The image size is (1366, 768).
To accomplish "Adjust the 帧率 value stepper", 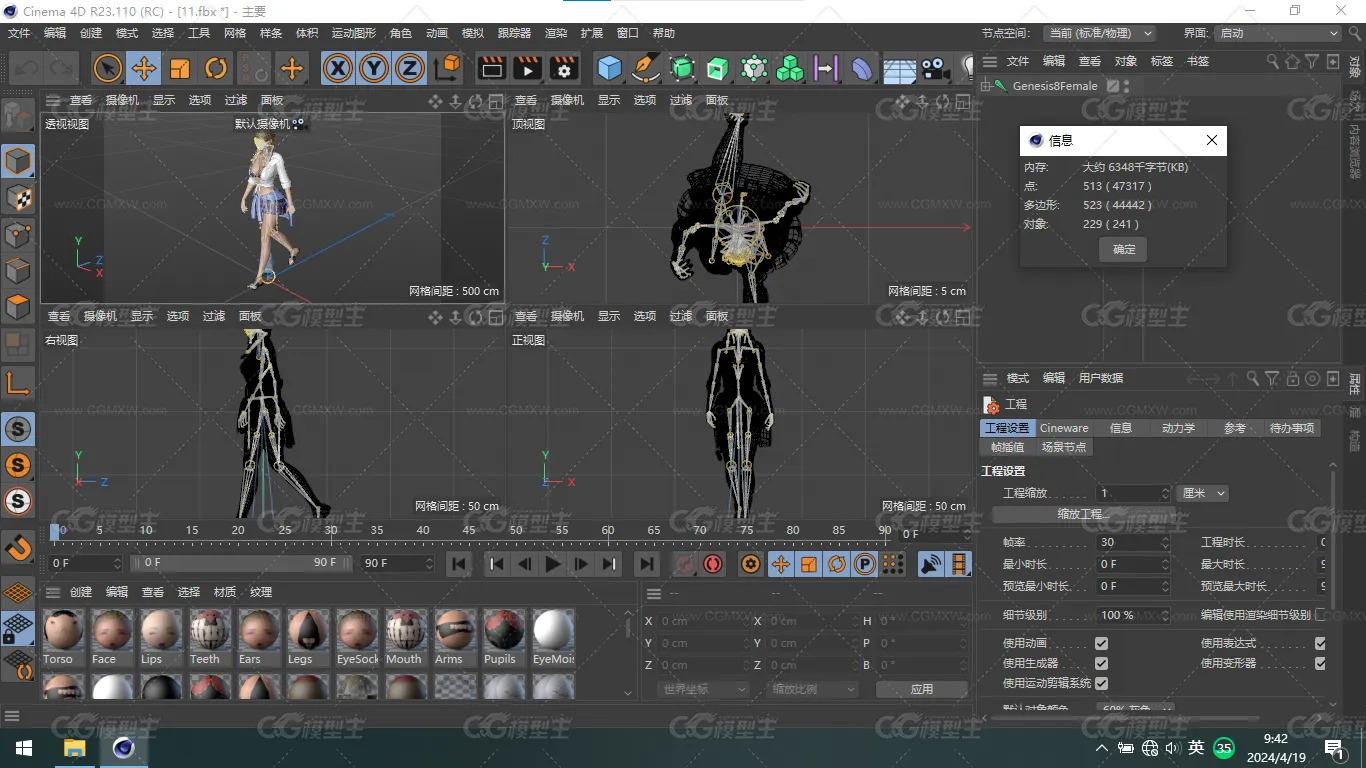I will pos(1165,542).
